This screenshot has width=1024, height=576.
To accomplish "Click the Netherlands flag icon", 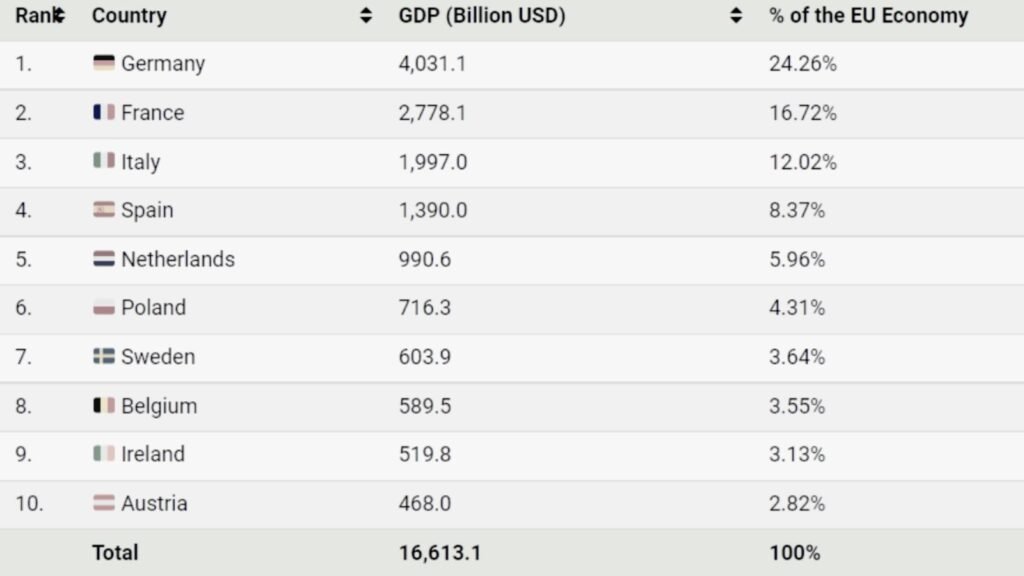I will click(x=104, y=258).
